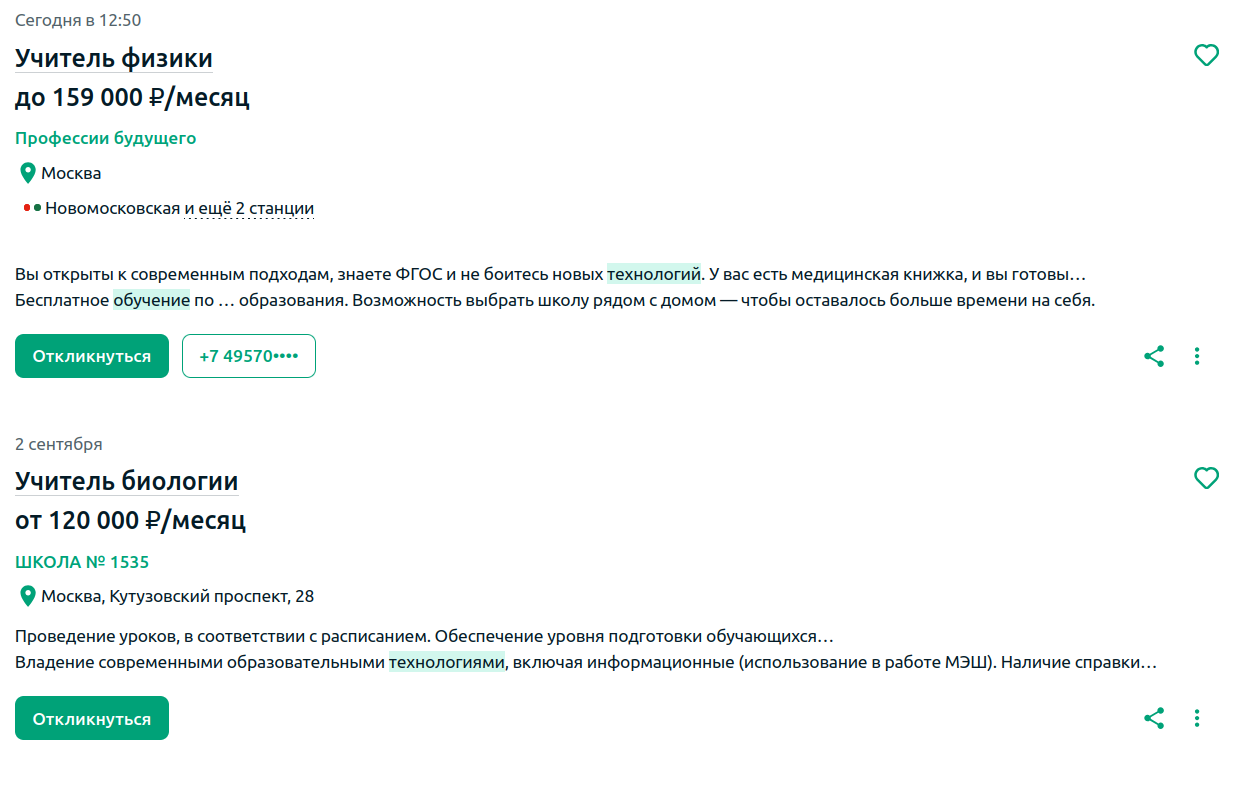The image size is (1236, 789).
Task: Click Откликнуться for the physics teacher job
Action: (92, 356)
